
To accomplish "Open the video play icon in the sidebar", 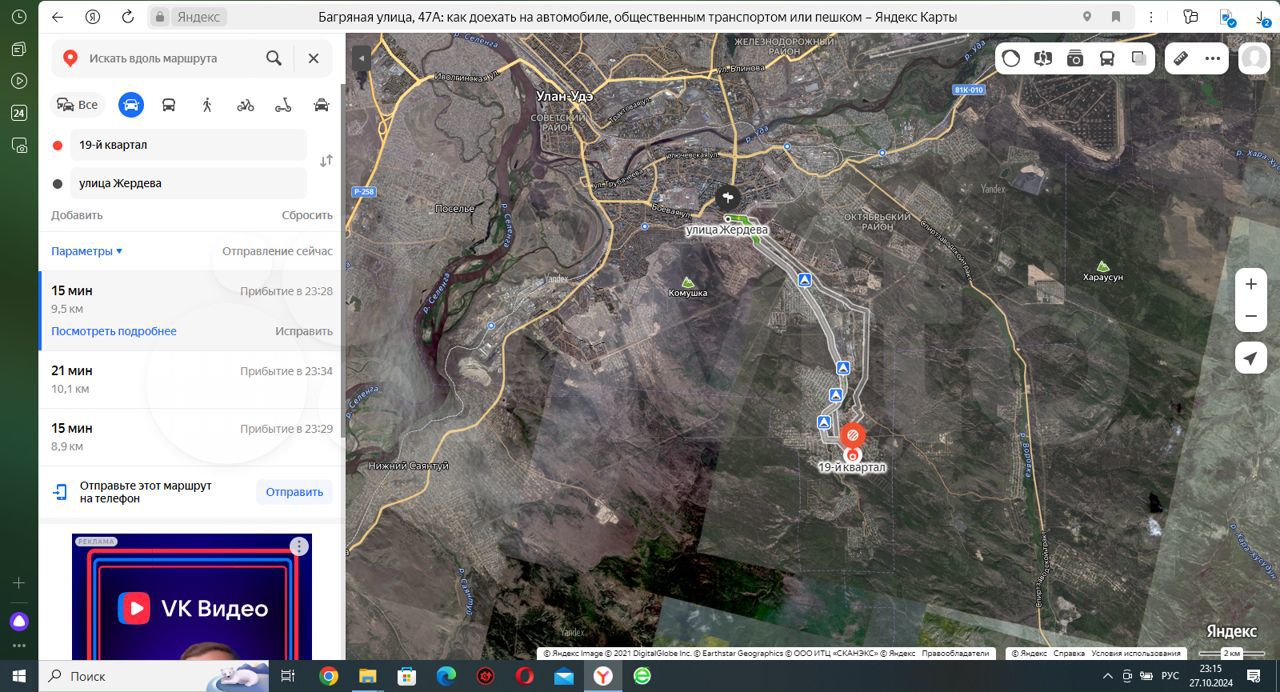I will (x=19, y=81).
